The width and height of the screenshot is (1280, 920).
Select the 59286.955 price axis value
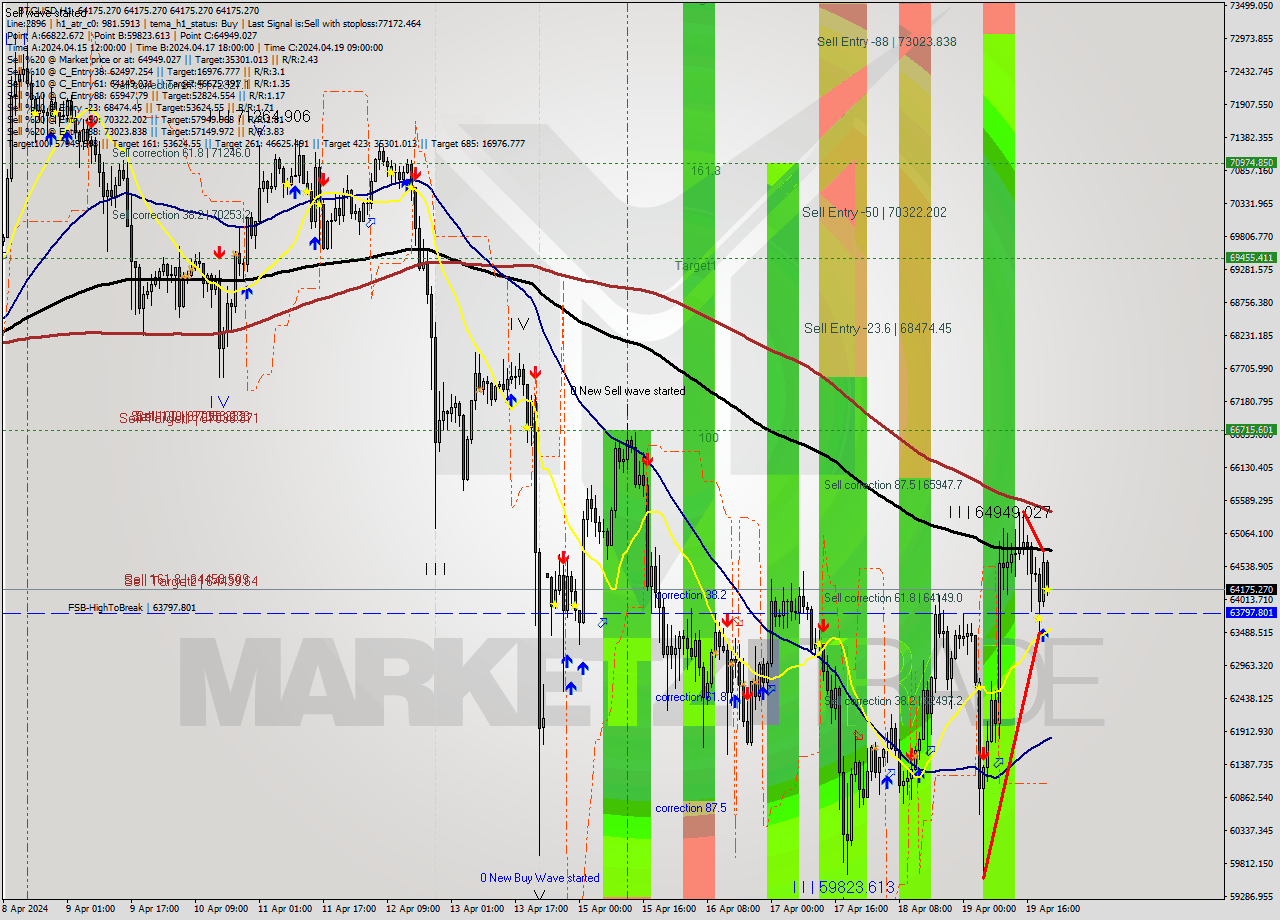[x=1250, y=897]
